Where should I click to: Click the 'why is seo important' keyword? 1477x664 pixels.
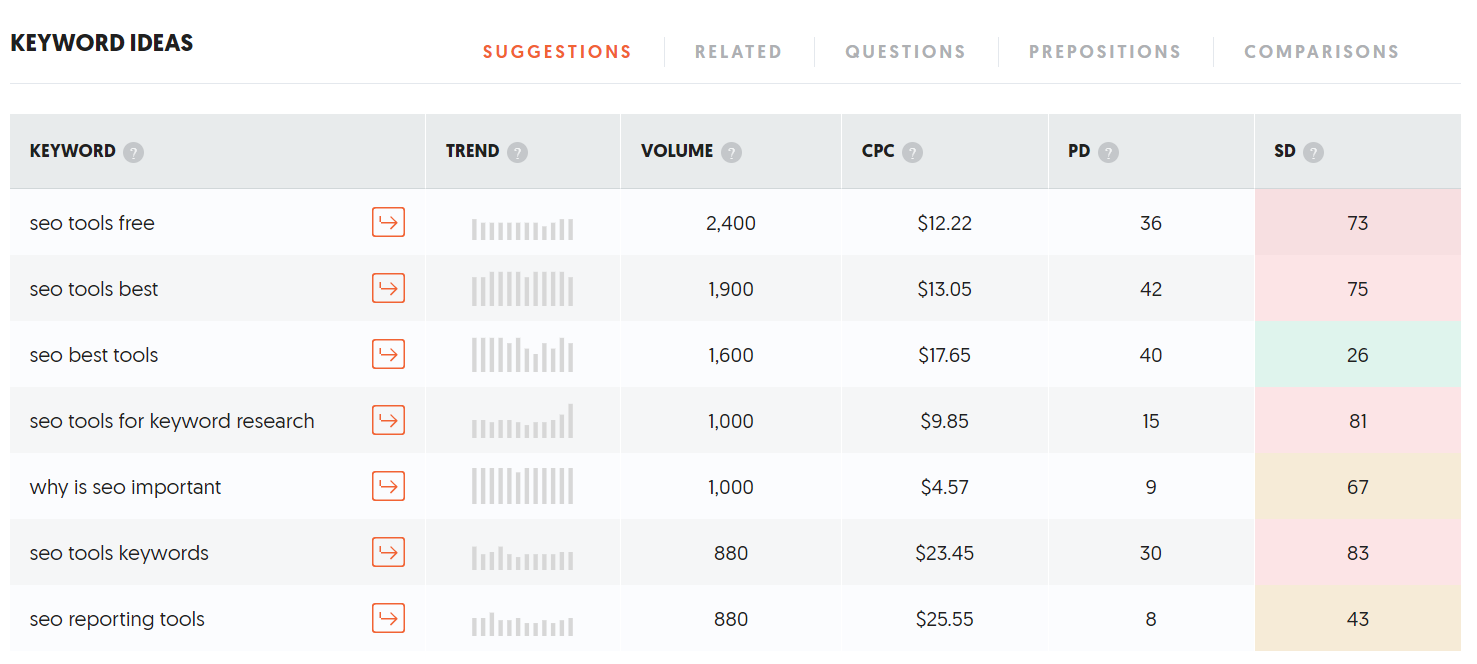click(125, 487)
